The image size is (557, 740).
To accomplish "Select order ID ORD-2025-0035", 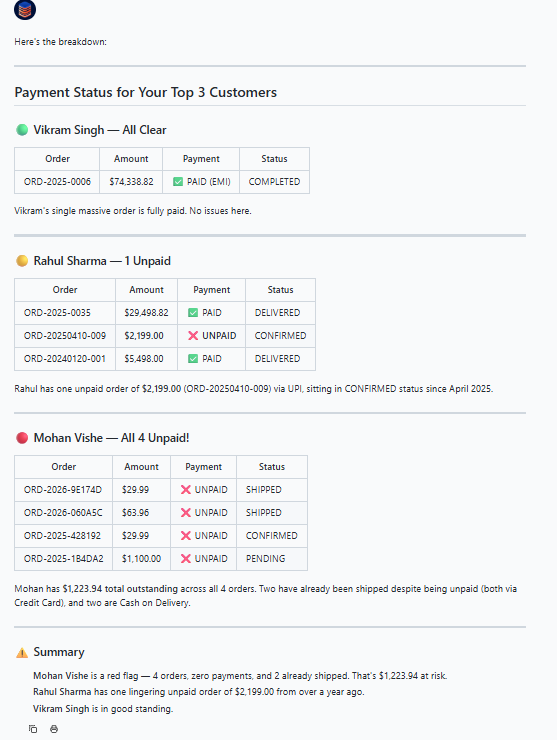I will [x=57, y=313].
